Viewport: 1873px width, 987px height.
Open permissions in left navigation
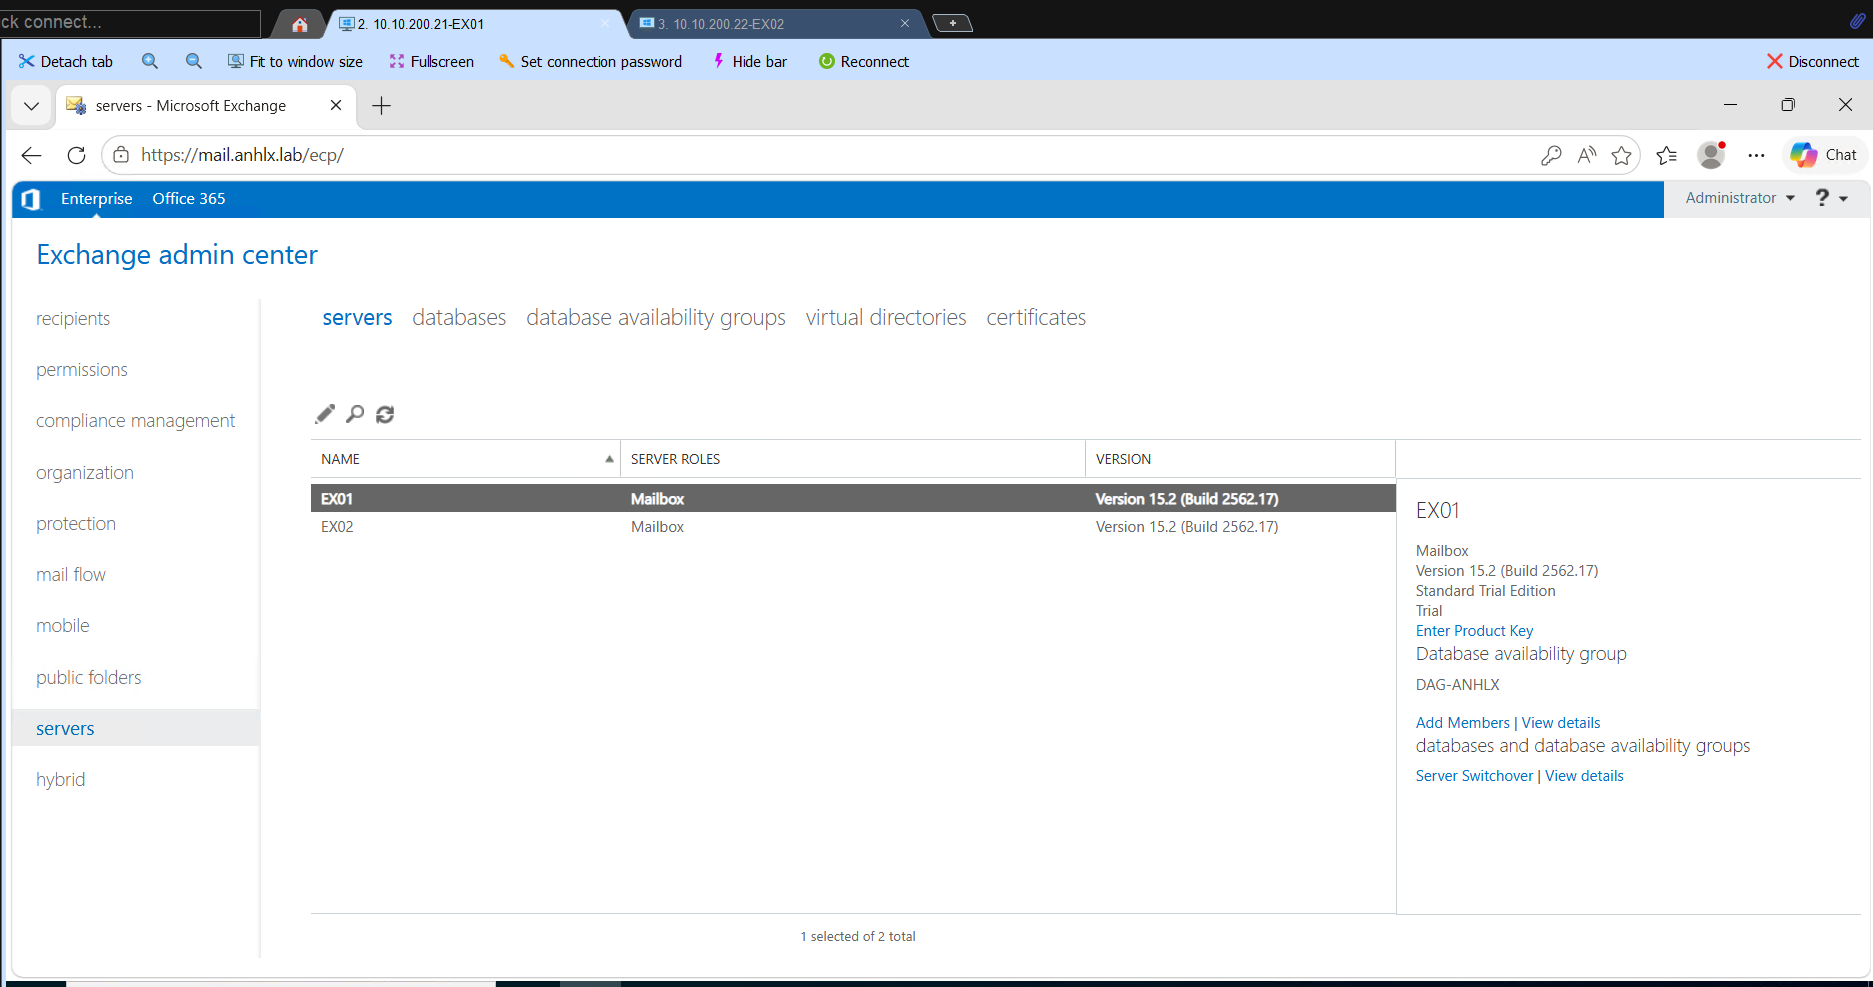click(x=82, y=370)
